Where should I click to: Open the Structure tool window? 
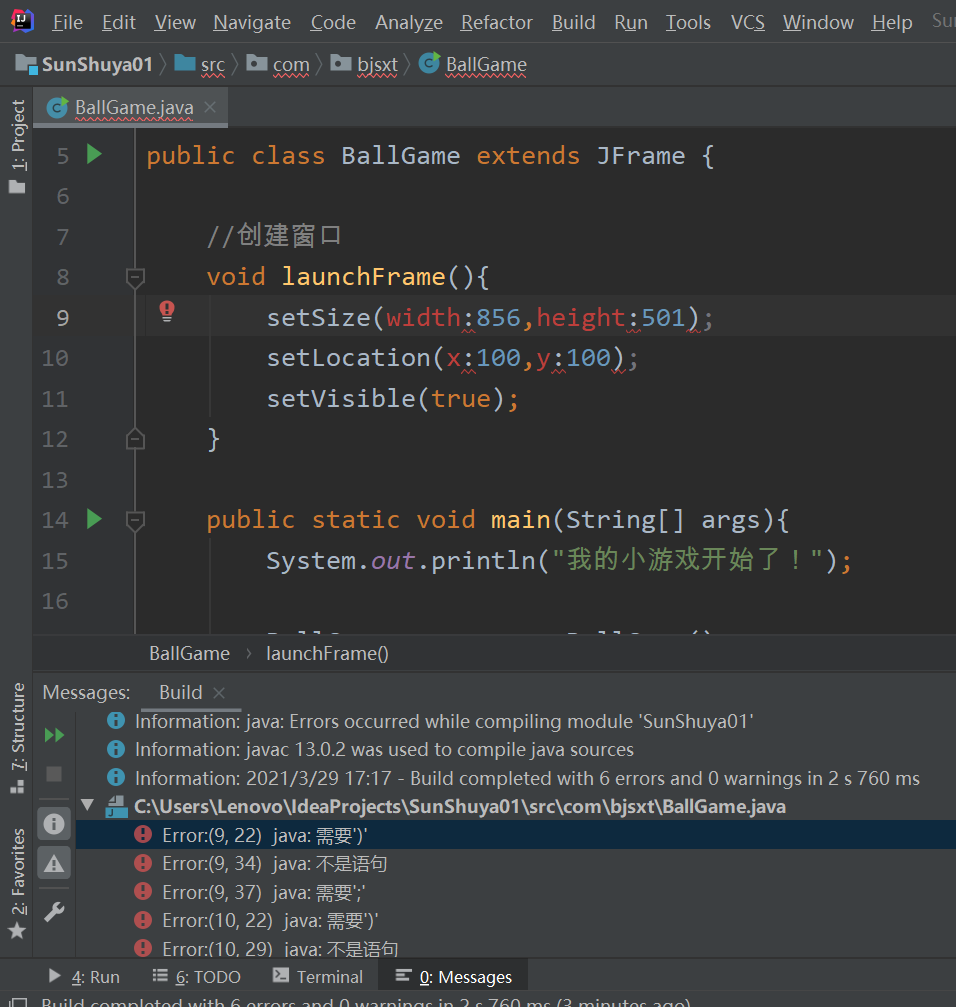click(x=17, y=738)
